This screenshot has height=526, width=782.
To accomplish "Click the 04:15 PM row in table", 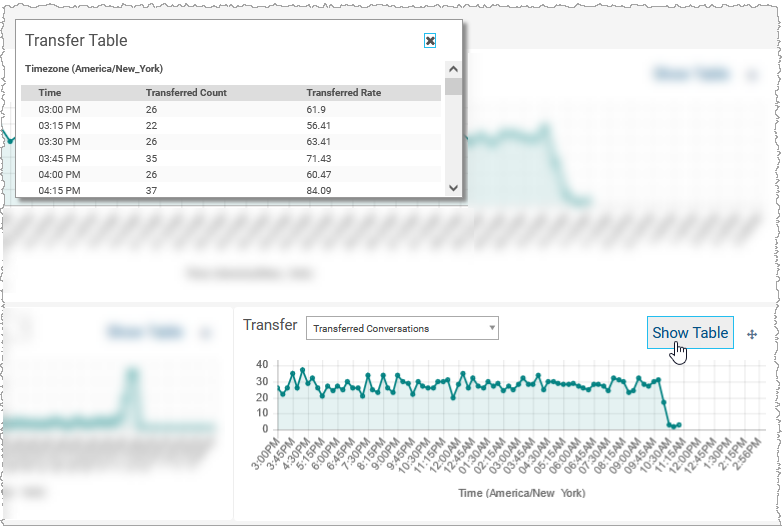I will (230, 190).
